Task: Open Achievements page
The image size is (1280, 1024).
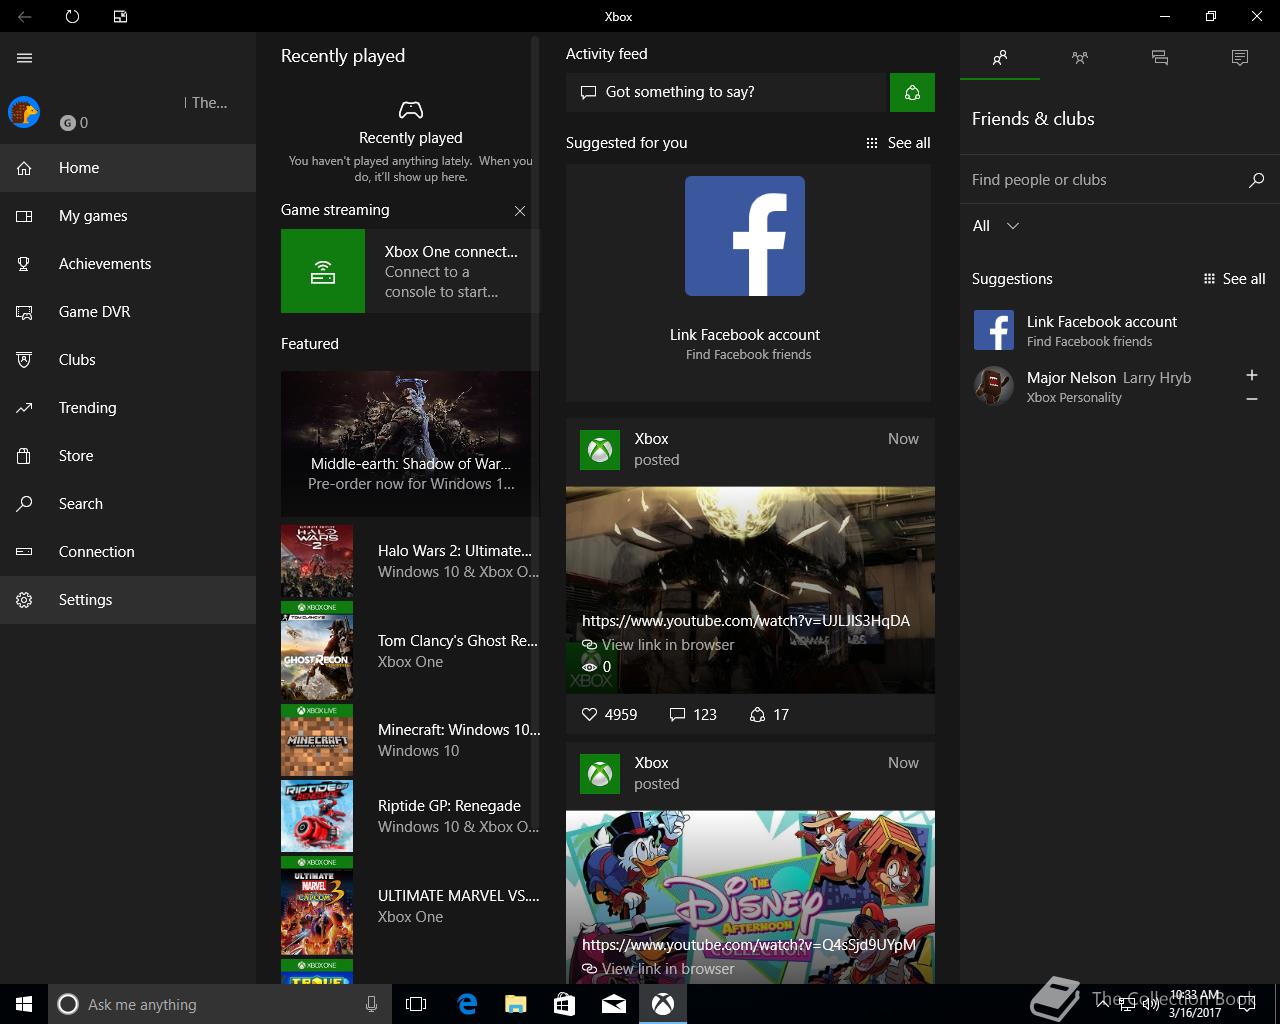Action: coord(128,264)
